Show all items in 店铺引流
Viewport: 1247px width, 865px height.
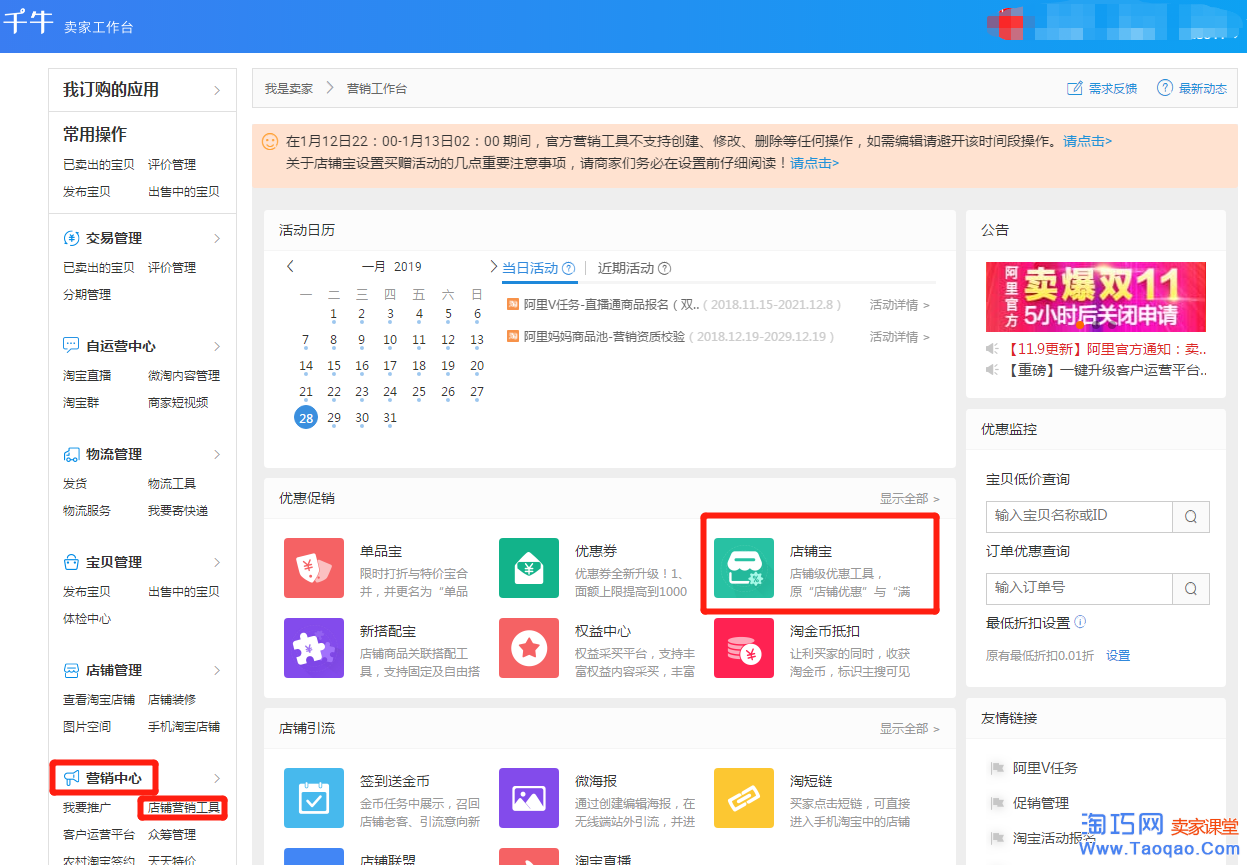909,729
